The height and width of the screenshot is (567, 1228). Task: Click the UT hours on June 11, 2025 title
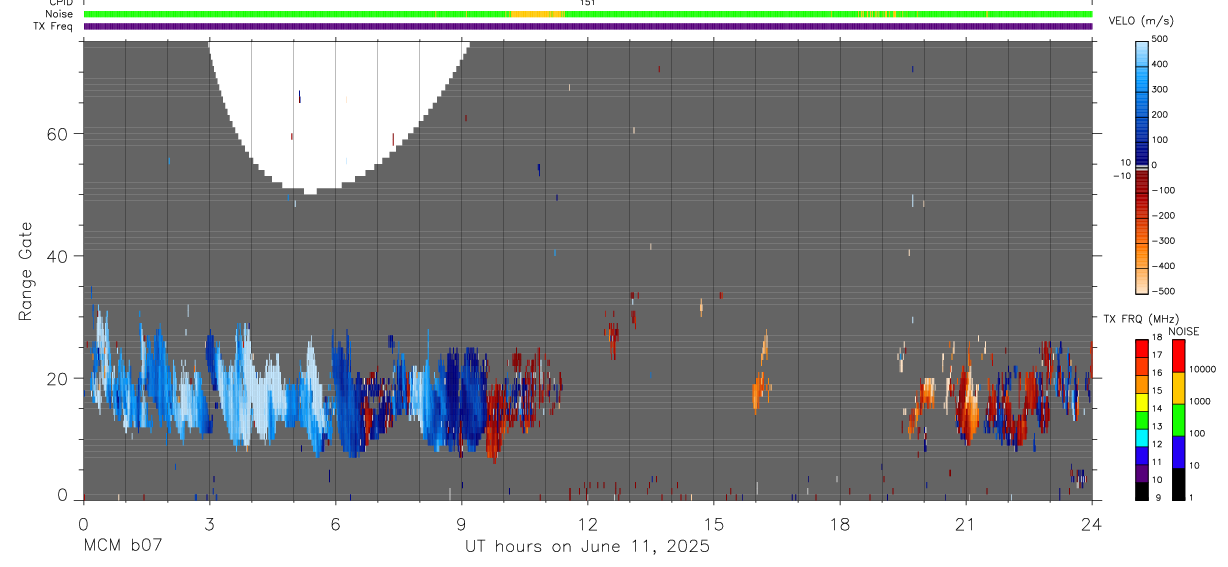587,546
